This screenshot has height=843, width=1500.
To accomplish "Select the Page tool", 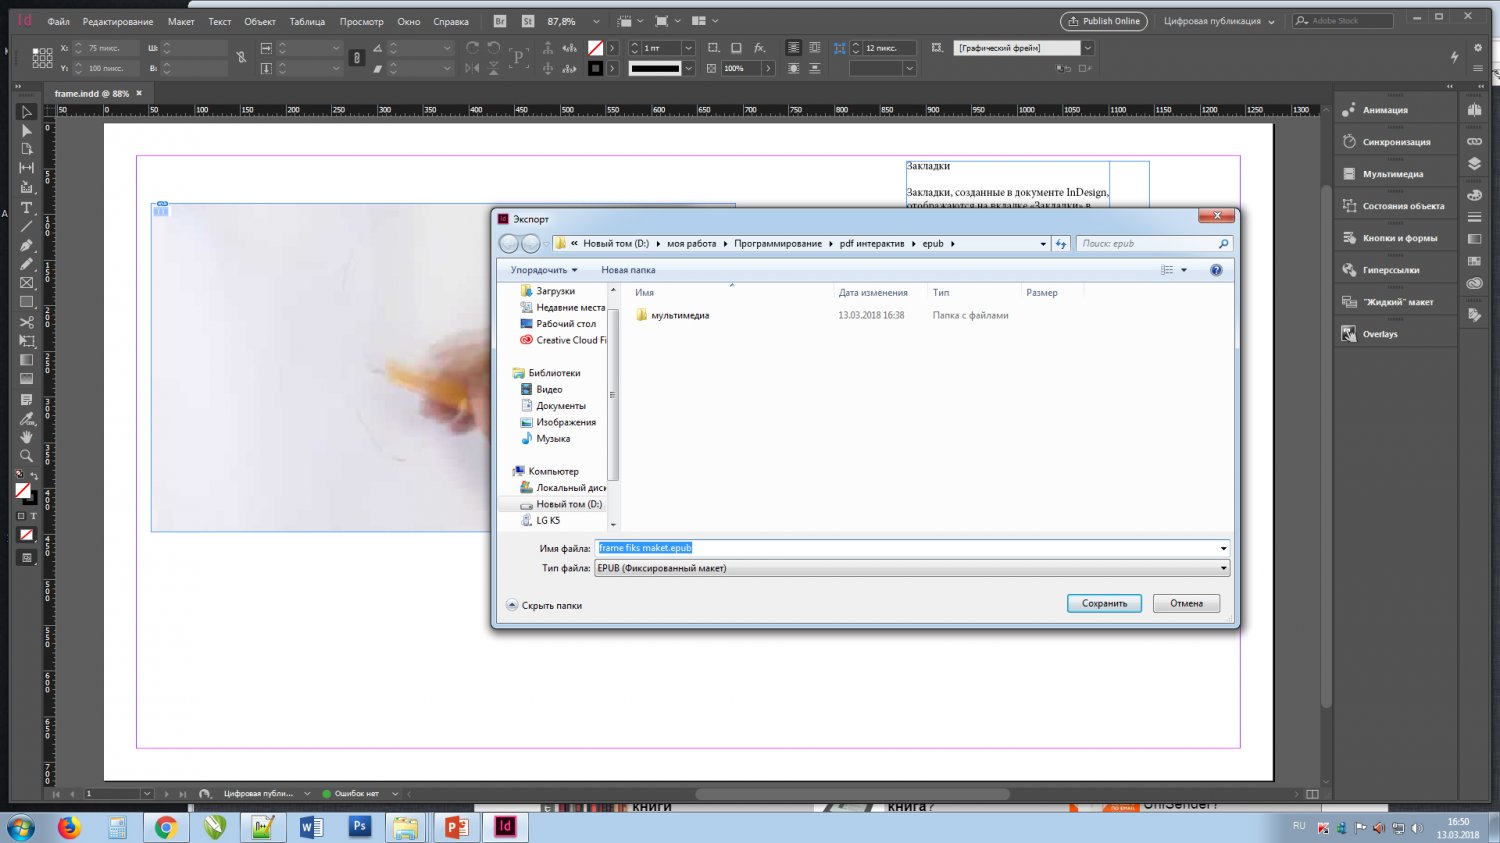I will point(27,149).
